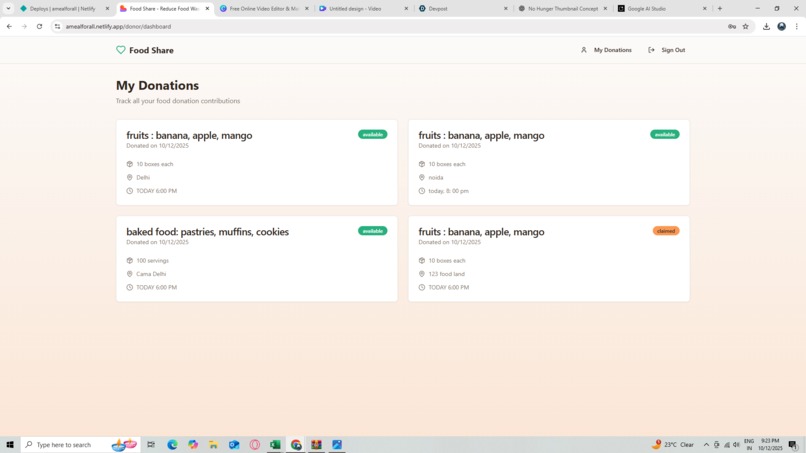This screenshot has width=806, height=453.
Task: Switch to the Free Online Video Editor tab
Action: pos(264,9)
